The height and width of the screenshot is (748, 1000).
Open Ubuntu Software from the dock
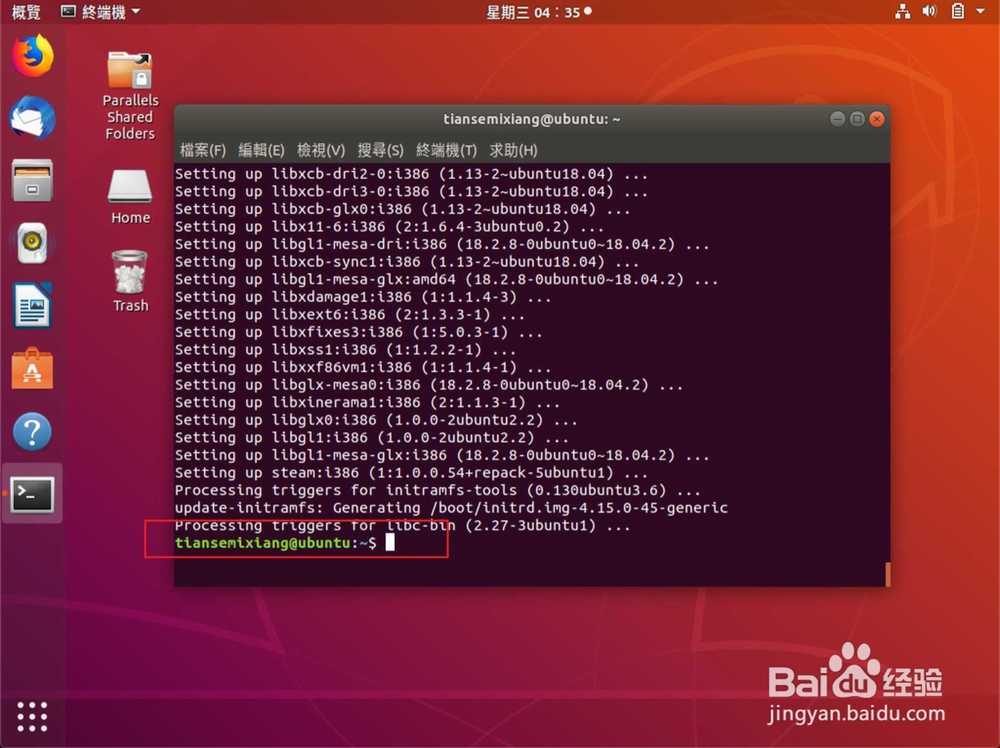(32, 369)
